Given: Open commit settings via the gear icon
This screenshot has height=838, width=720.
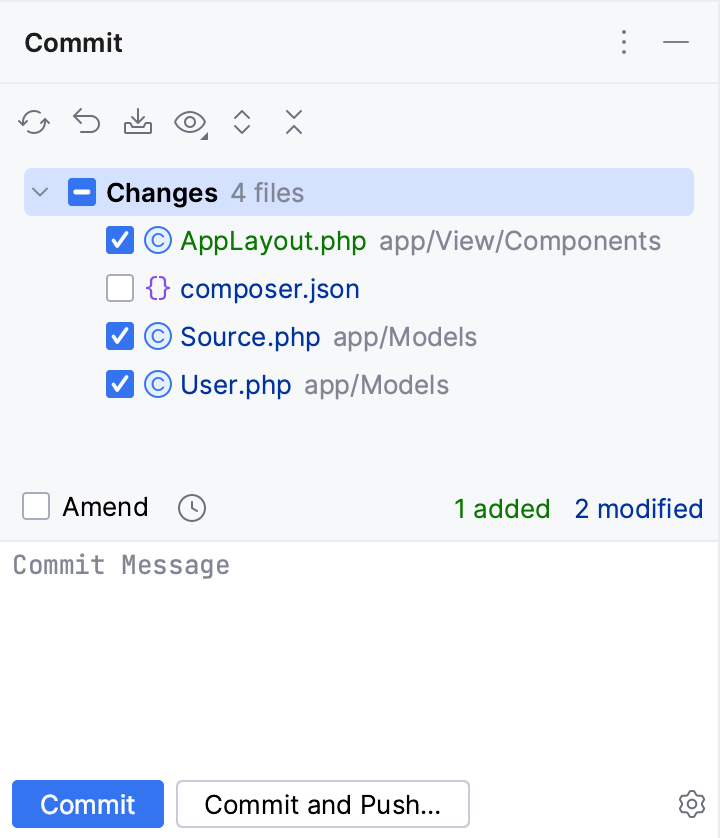Looking at the screenshot, I should pyautogui.click(x=691, y=804).
